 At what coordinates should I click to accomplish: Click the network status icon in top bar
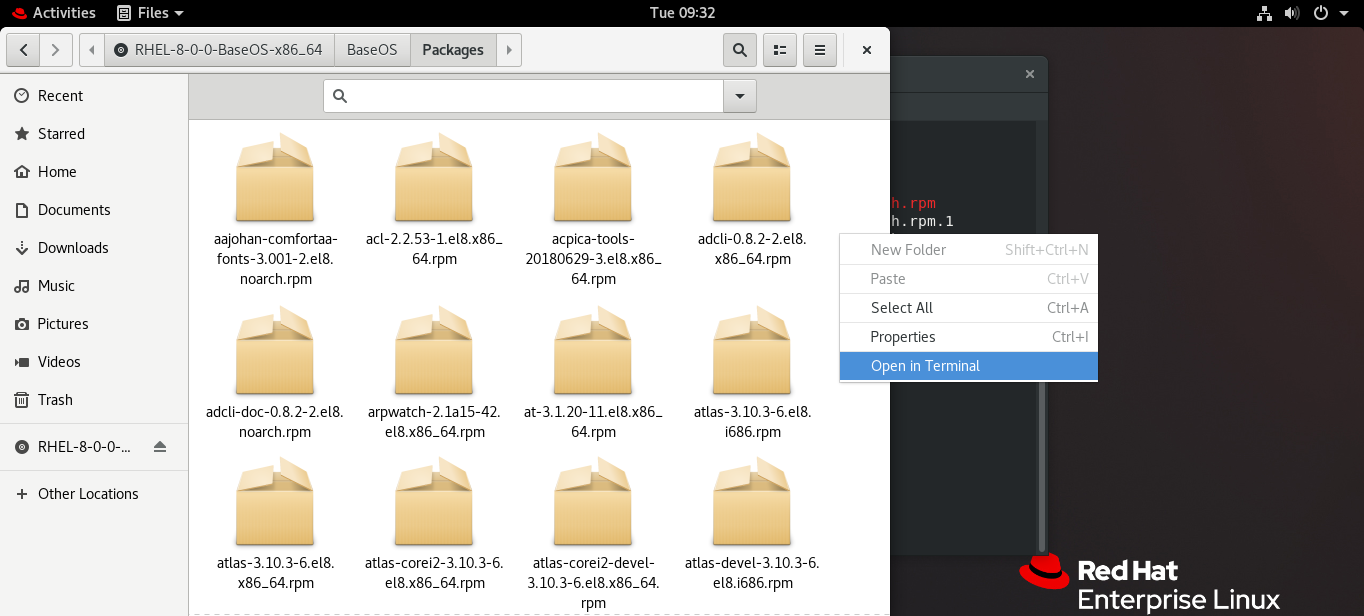pyautogui.click(x=1264, y=13)
